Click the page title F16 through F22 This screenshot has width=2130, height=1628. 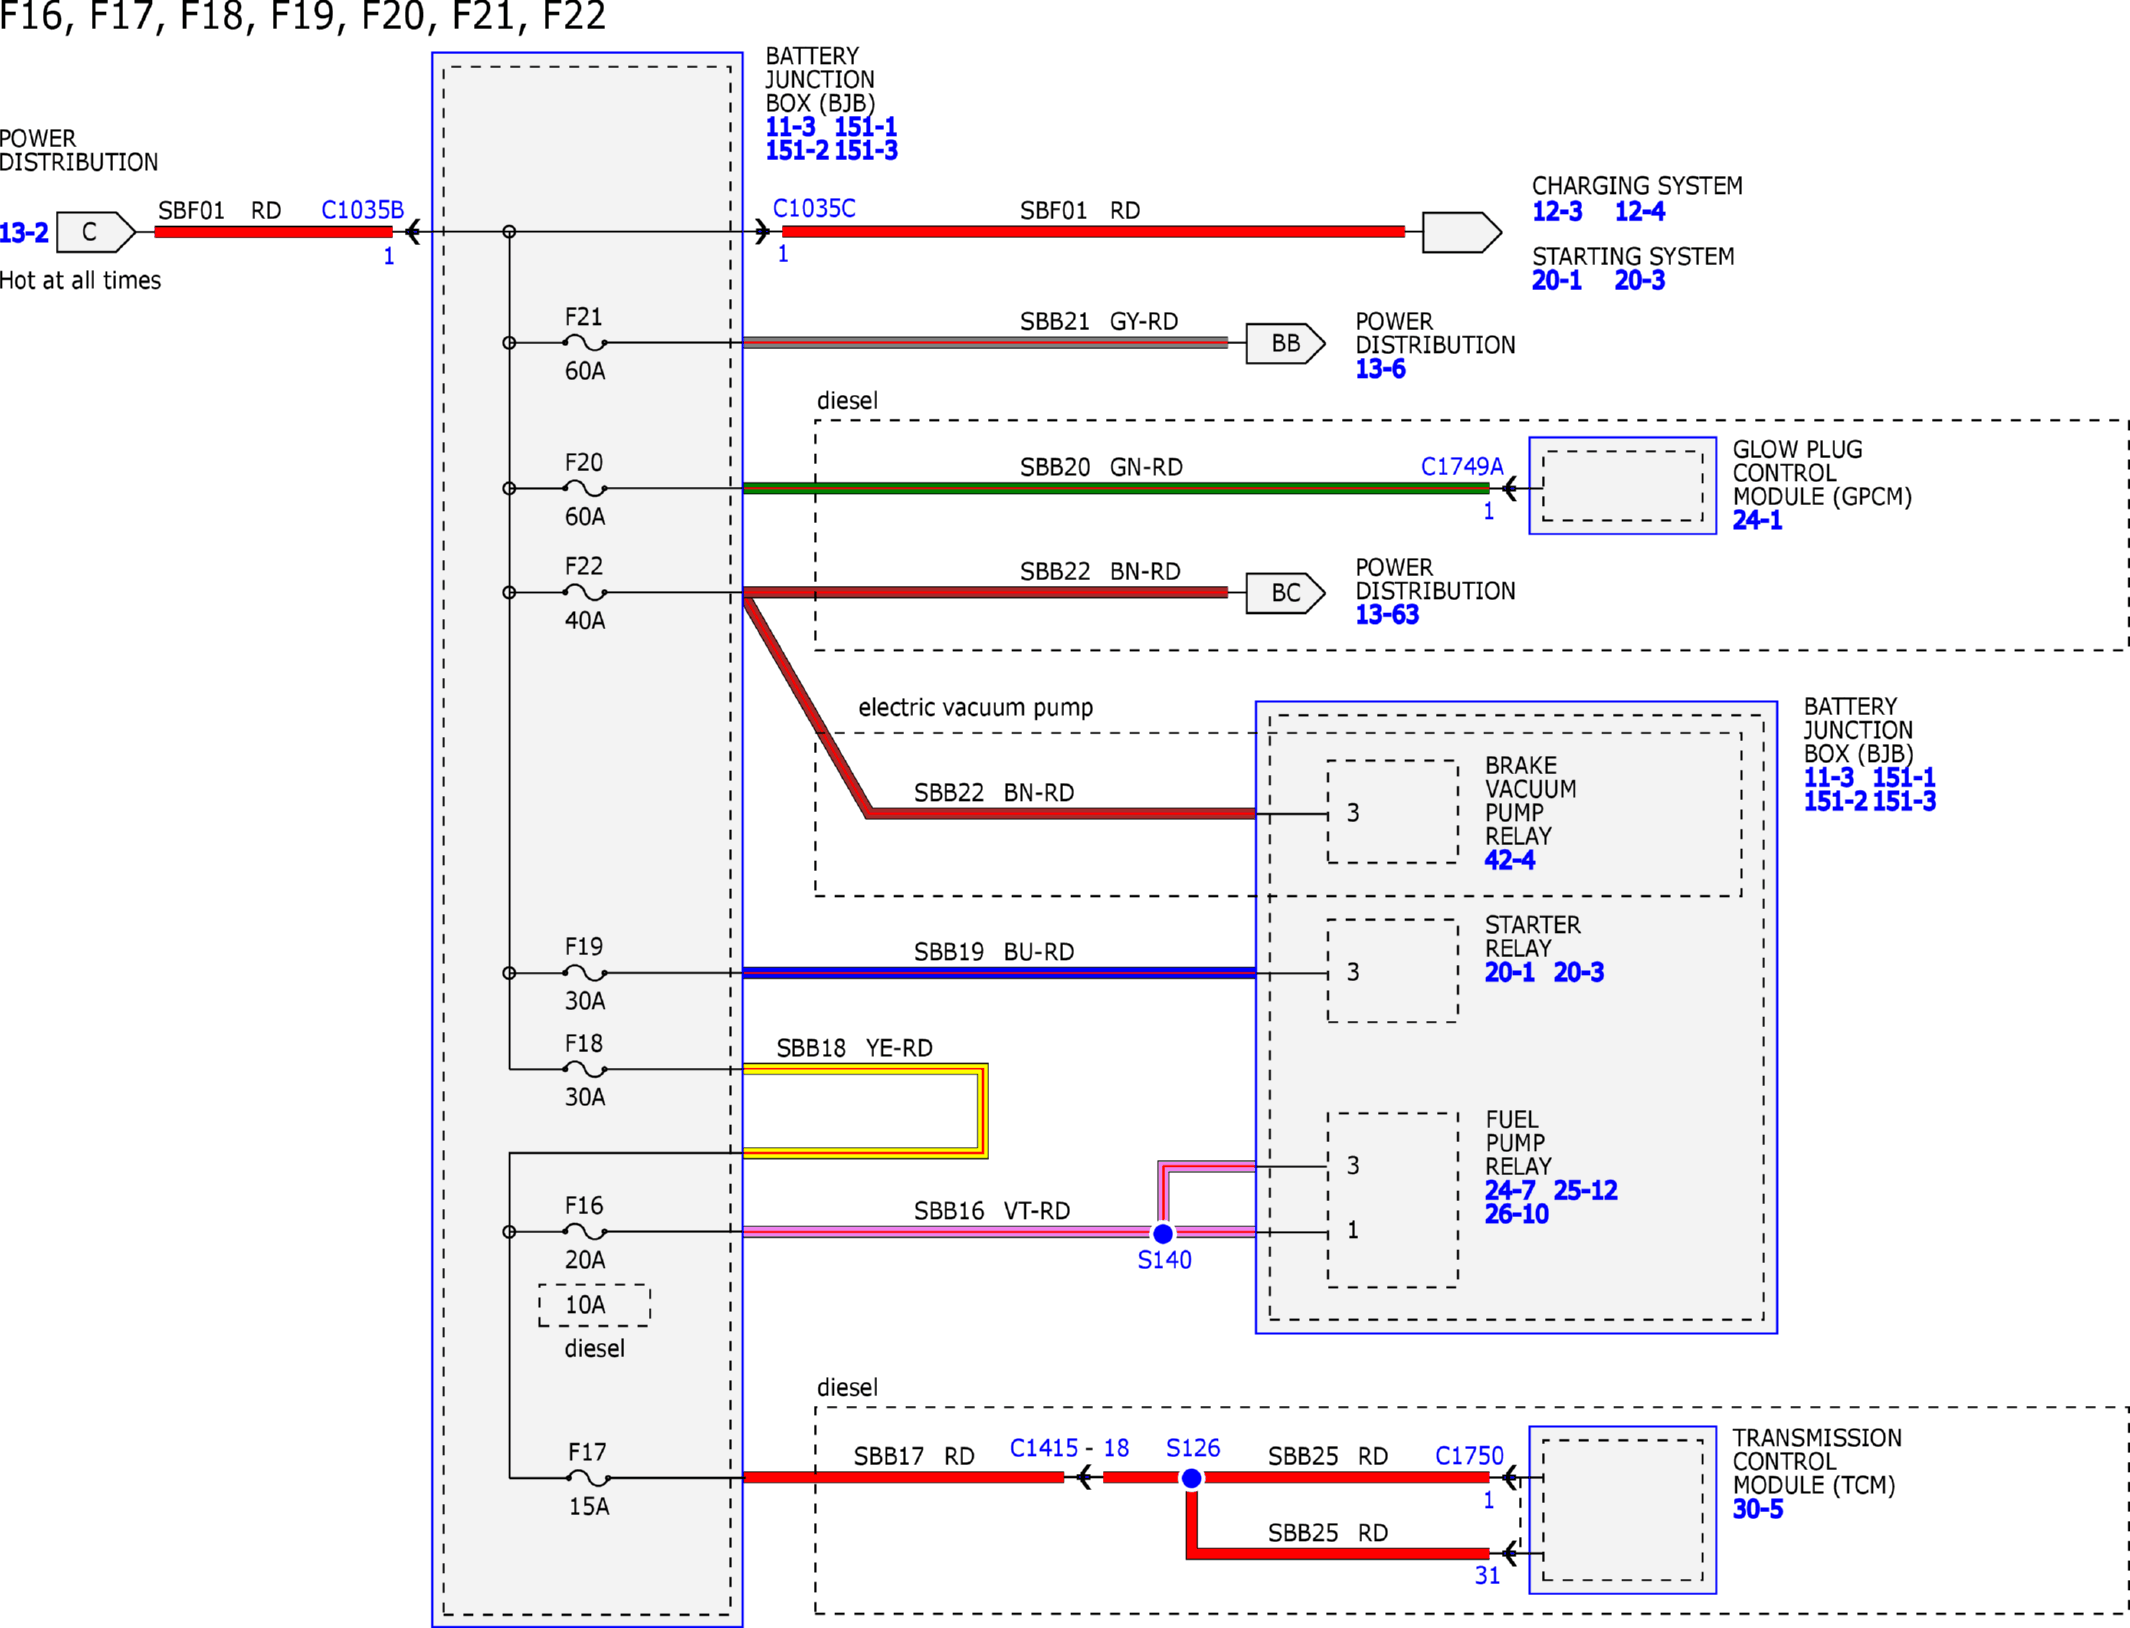[x=303, y=16]
